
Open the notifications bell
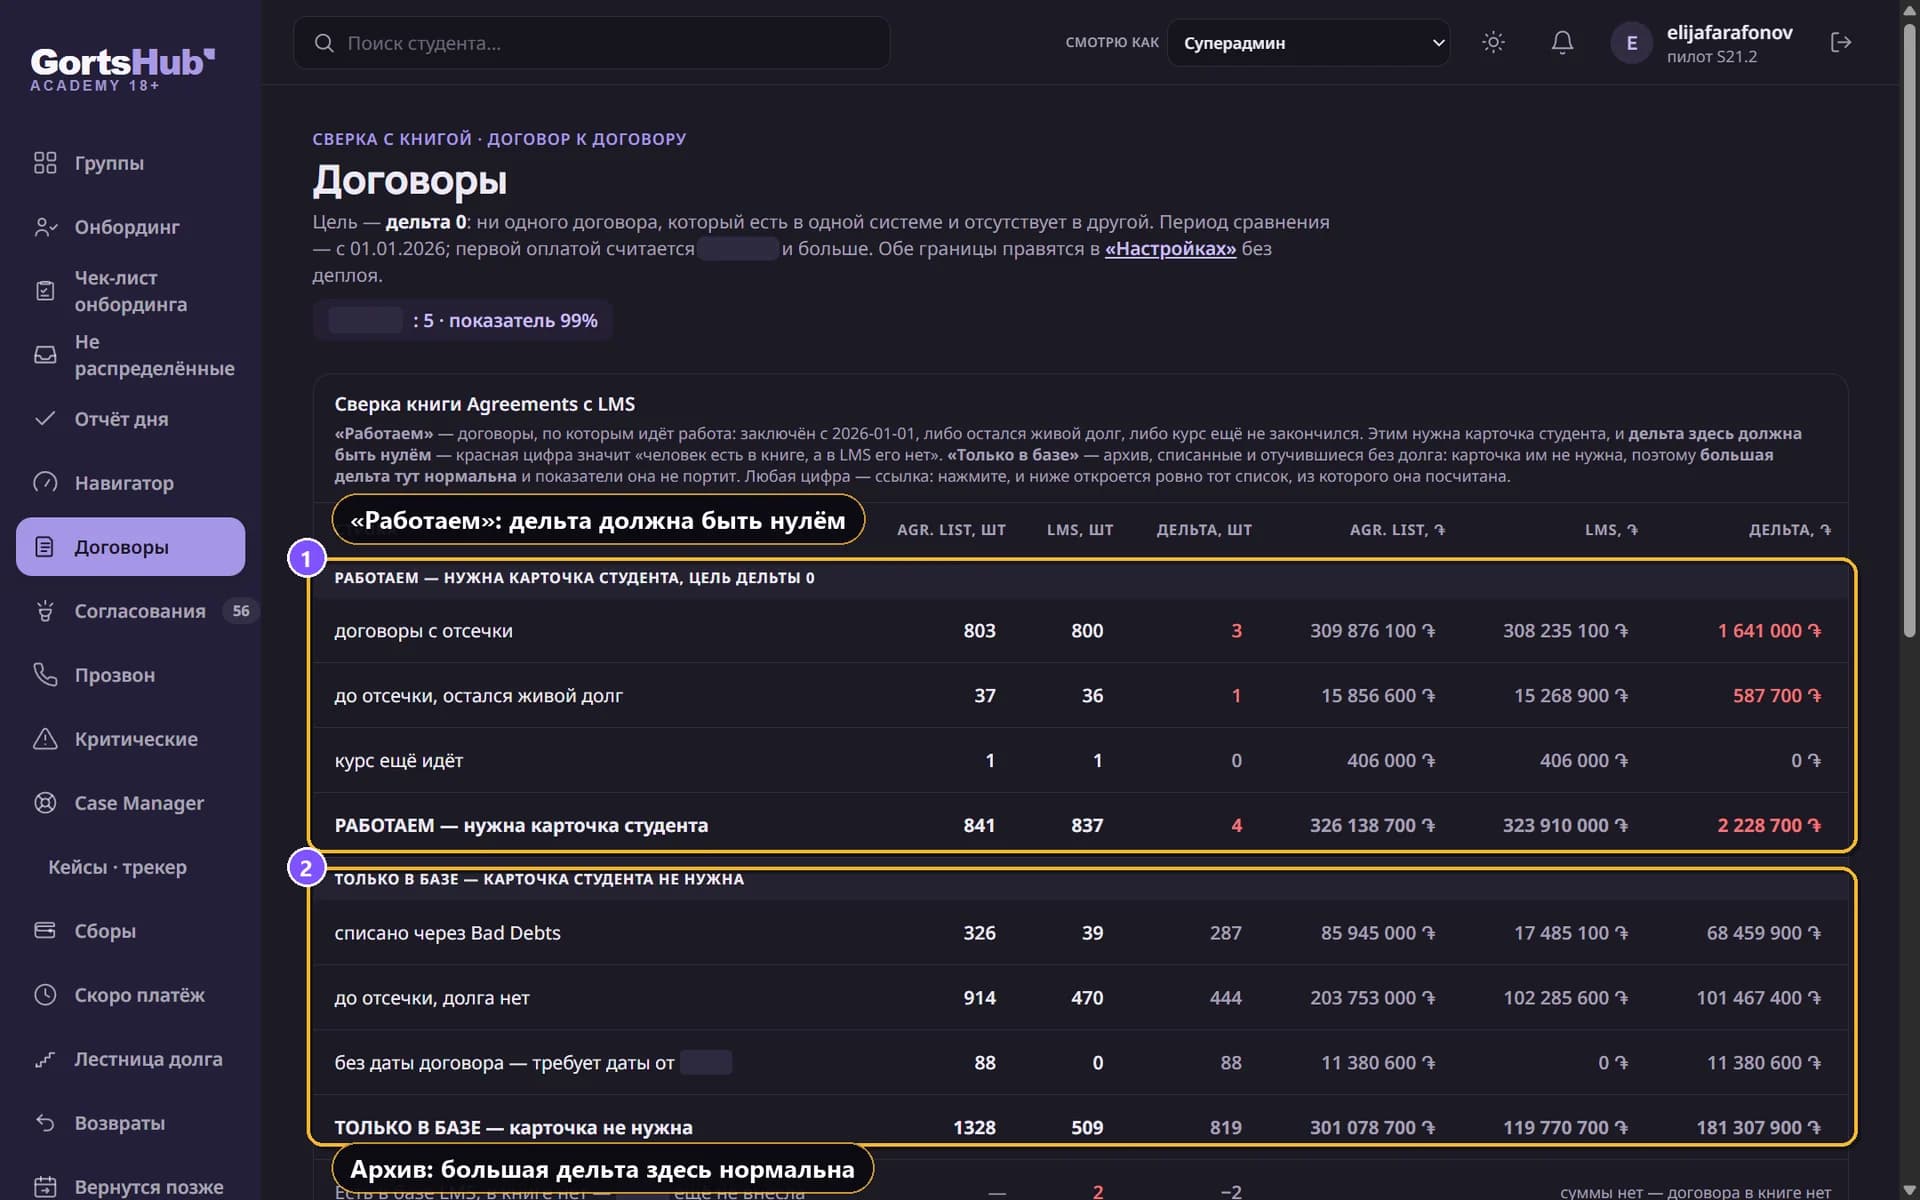pos(1562,43)
